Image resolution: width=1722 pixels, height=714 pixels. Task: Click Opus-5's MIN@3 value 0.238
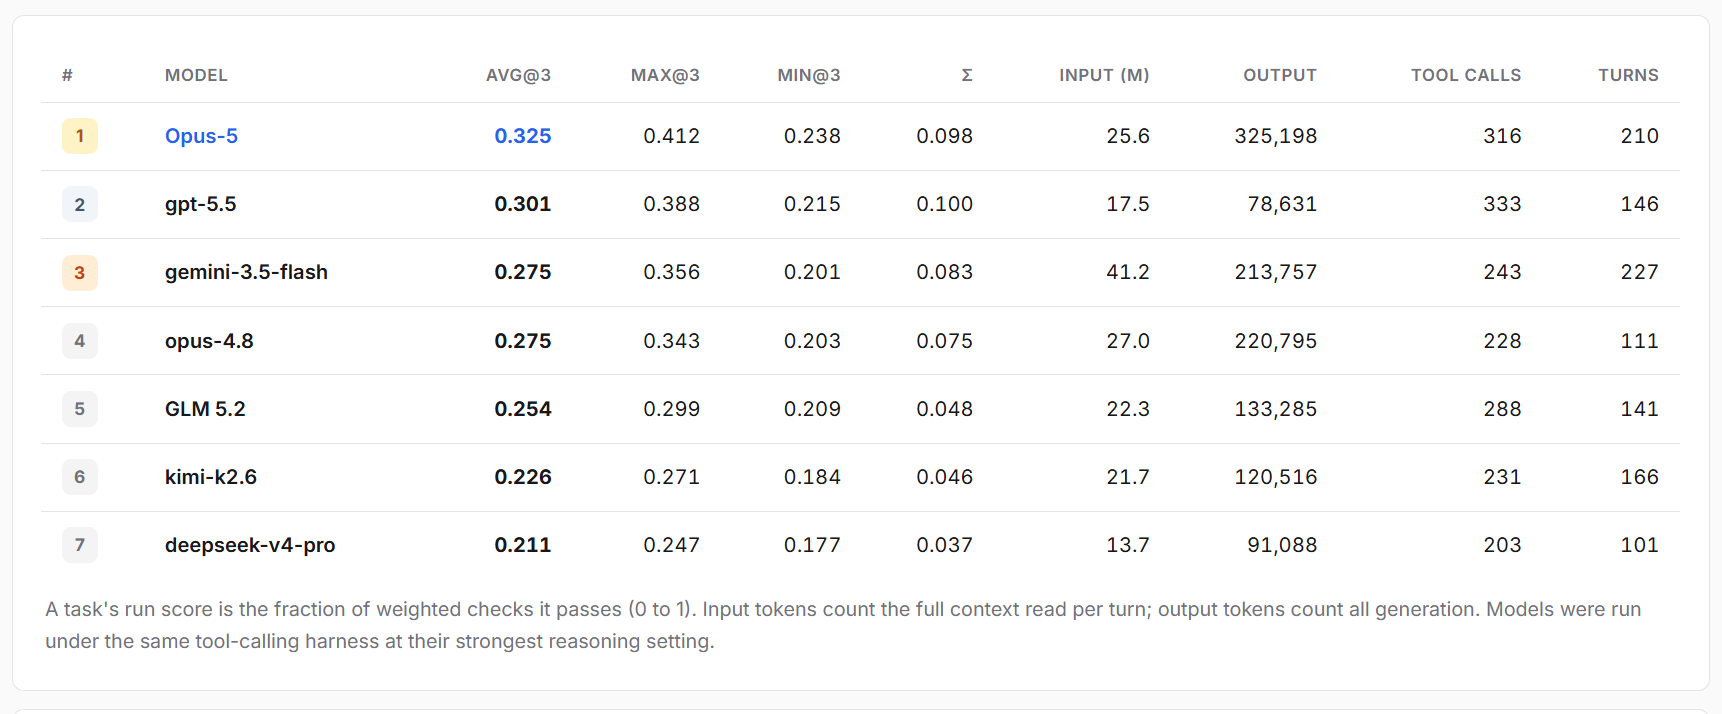(812, 136)
